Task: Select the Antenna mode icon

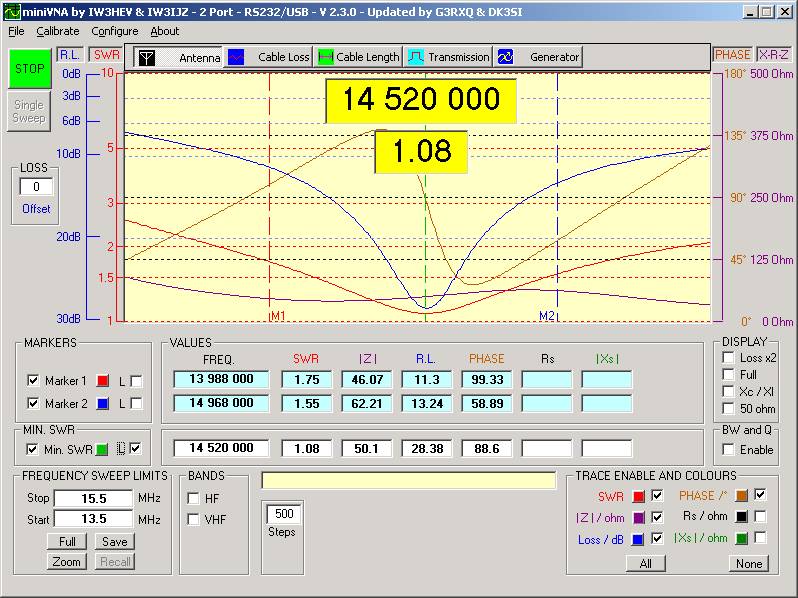Action: click(x=147, y=57)
